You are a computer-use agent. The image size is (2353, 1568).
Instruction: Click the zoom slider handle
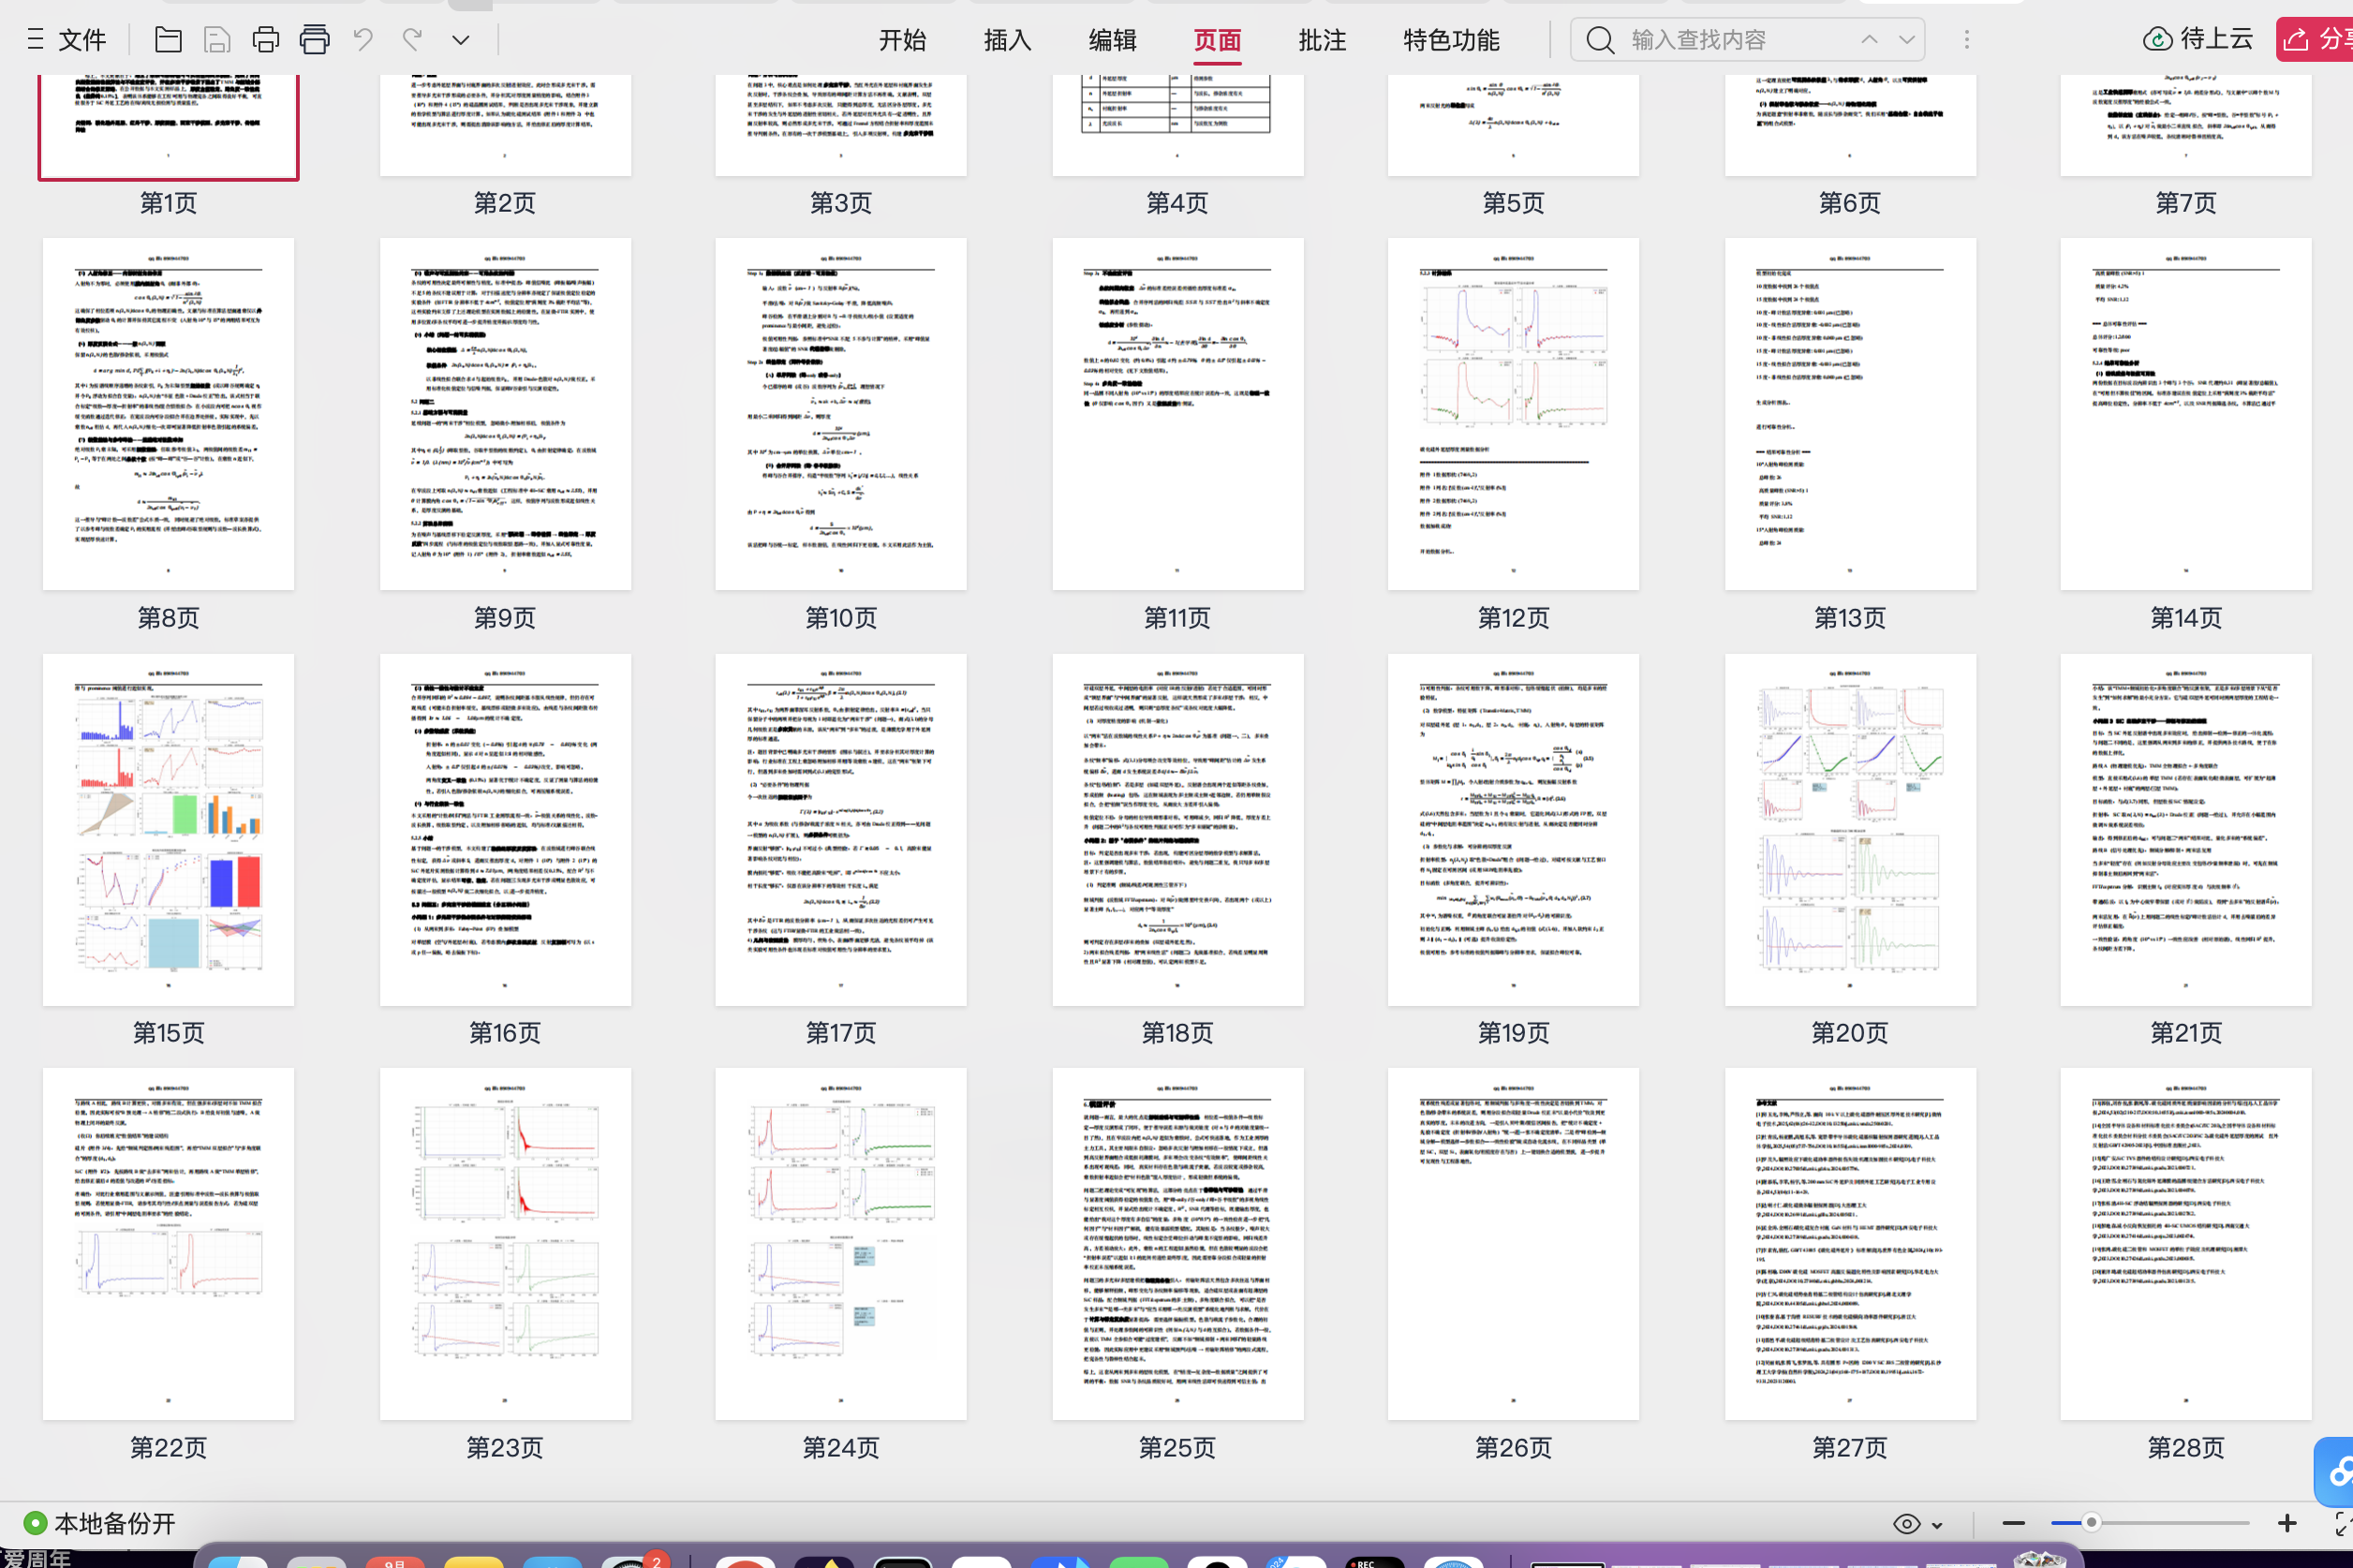[x=2091, y=1523]
